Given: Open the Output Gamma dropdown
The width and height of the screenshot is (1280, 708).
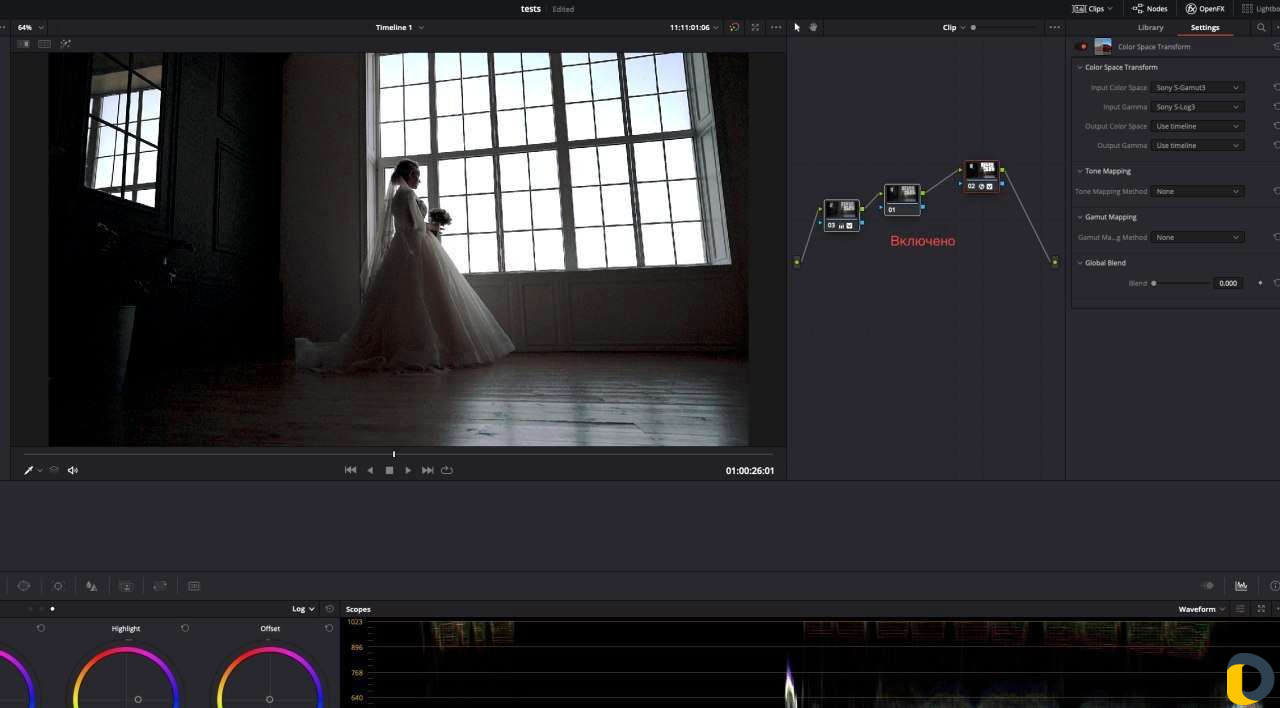Looking at the screenshot, I should (x=1197, y=145).
